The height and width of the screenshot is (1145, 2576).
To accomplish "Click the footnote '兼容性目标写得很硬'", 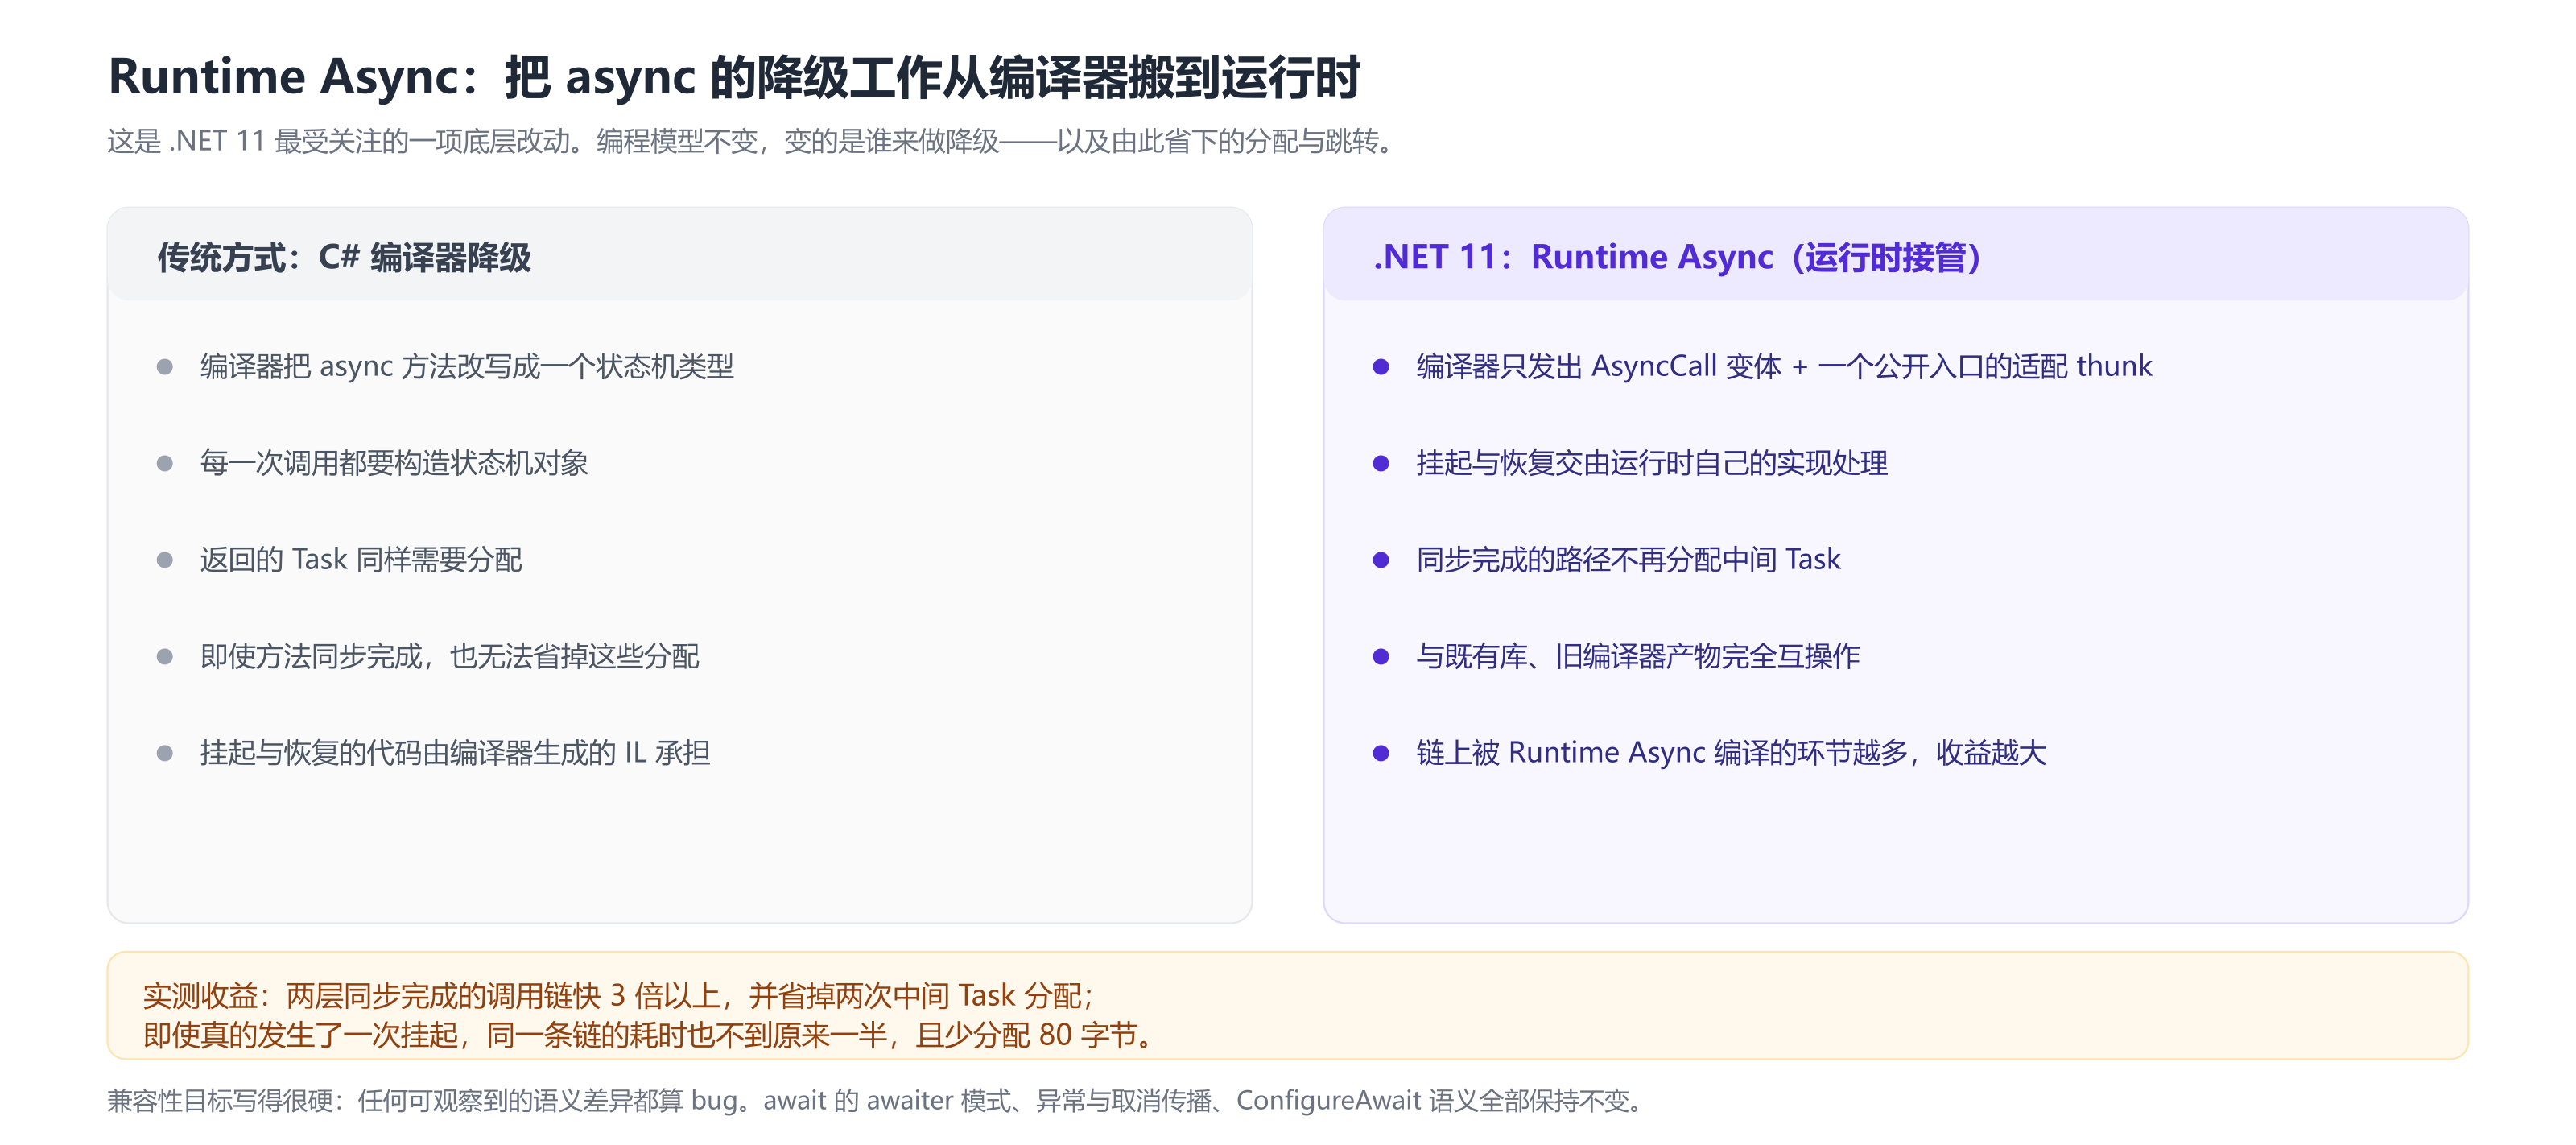I will 877,1100.
